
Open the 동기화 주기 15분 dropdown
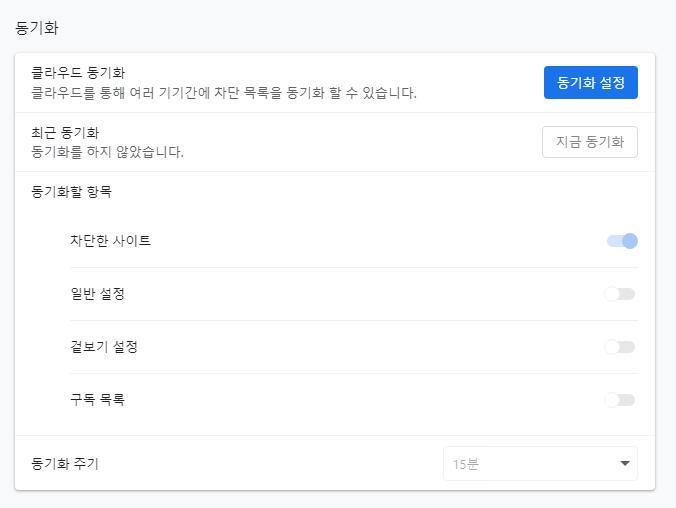540,464
